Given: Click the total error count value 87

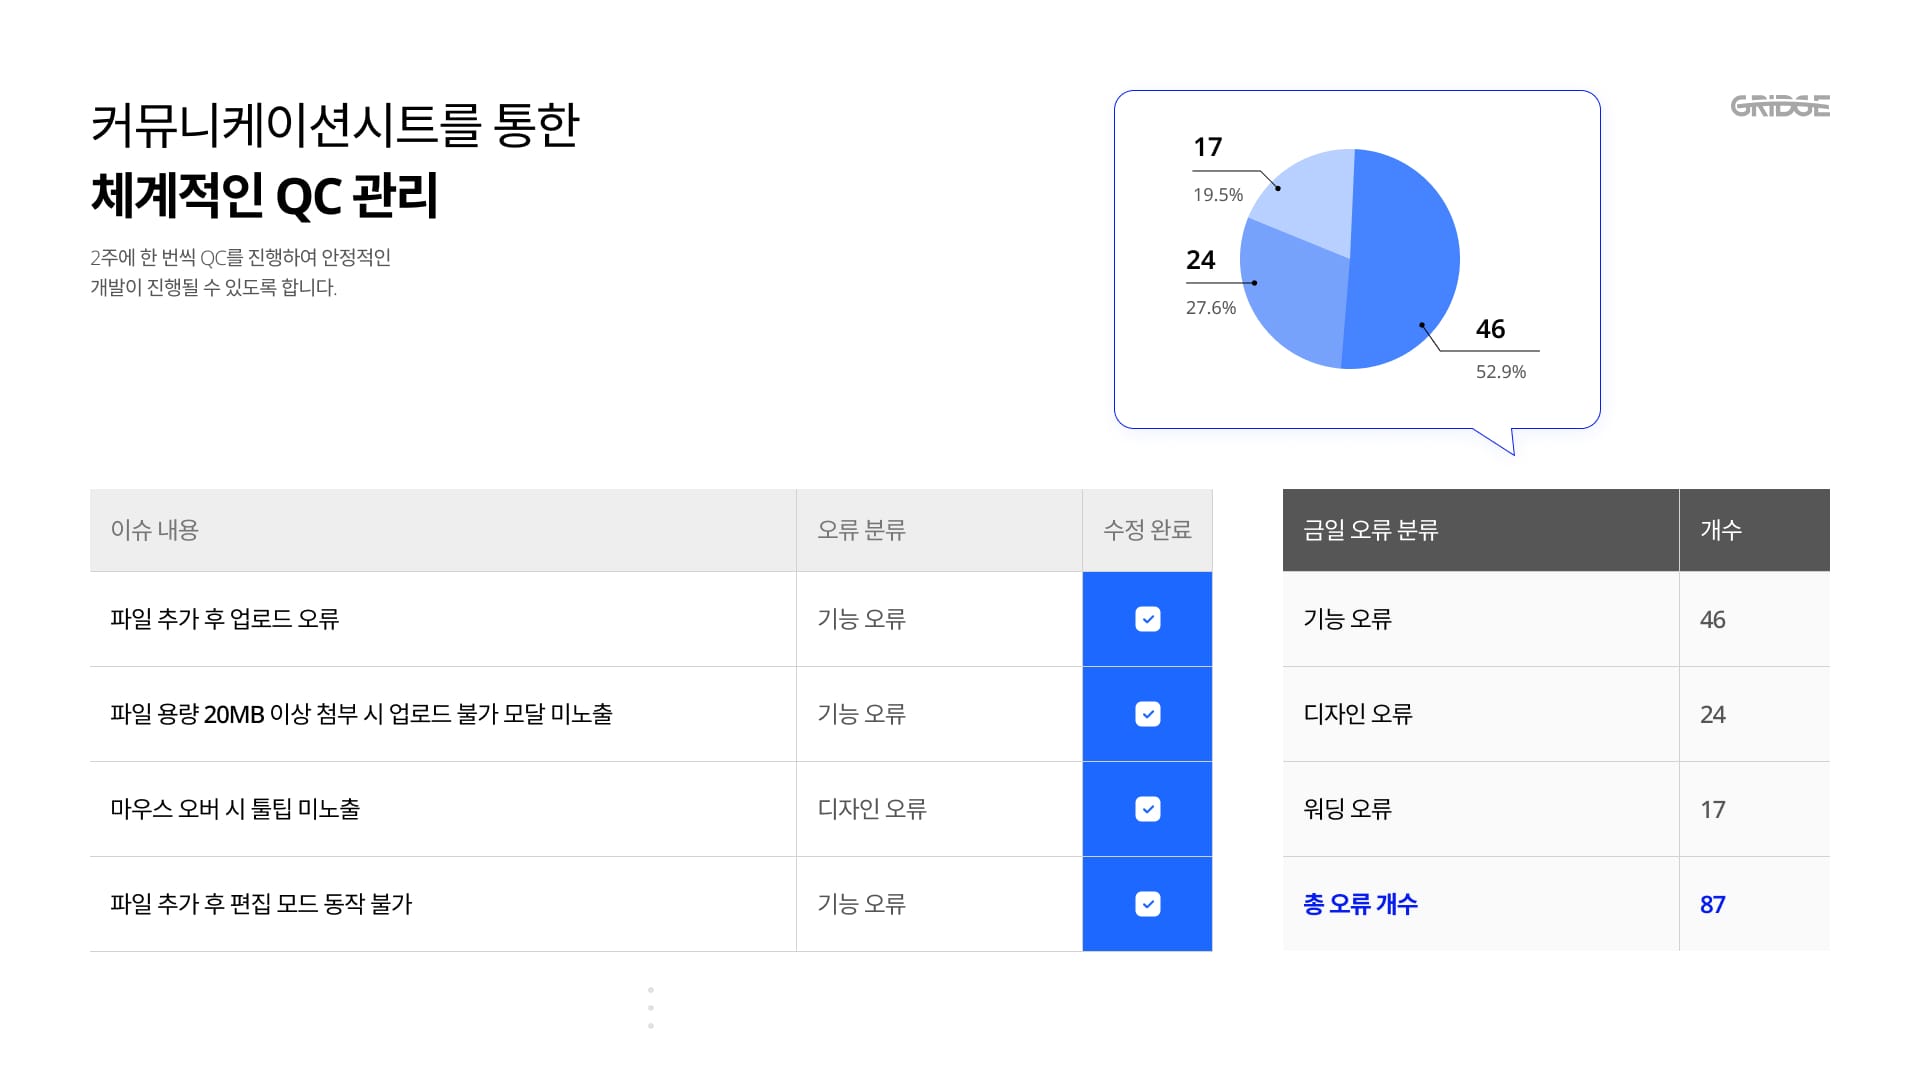Looking at the screenshot, I should point(1712,903).
